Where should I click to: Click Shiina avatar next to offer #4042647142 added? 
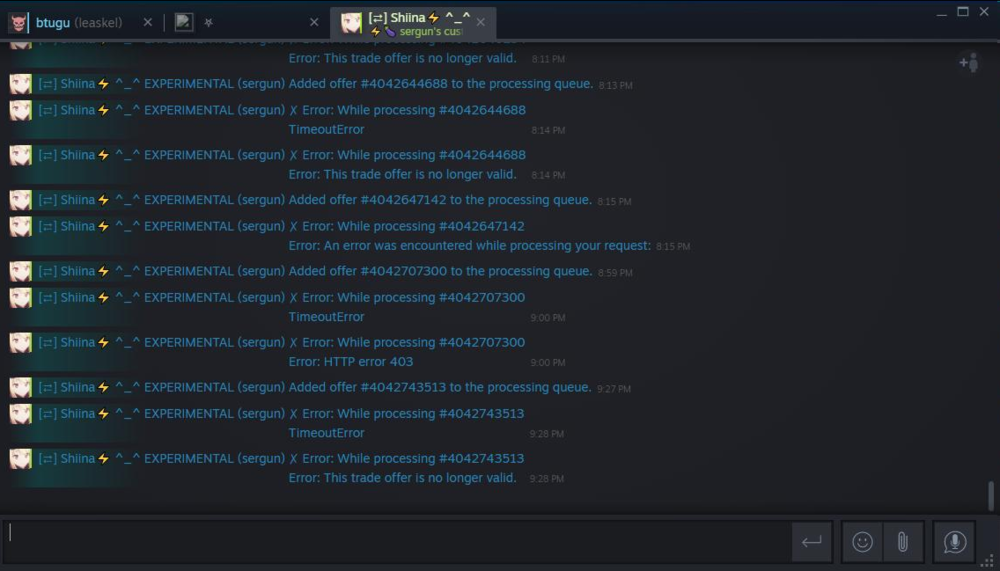(x=20, y=200)
